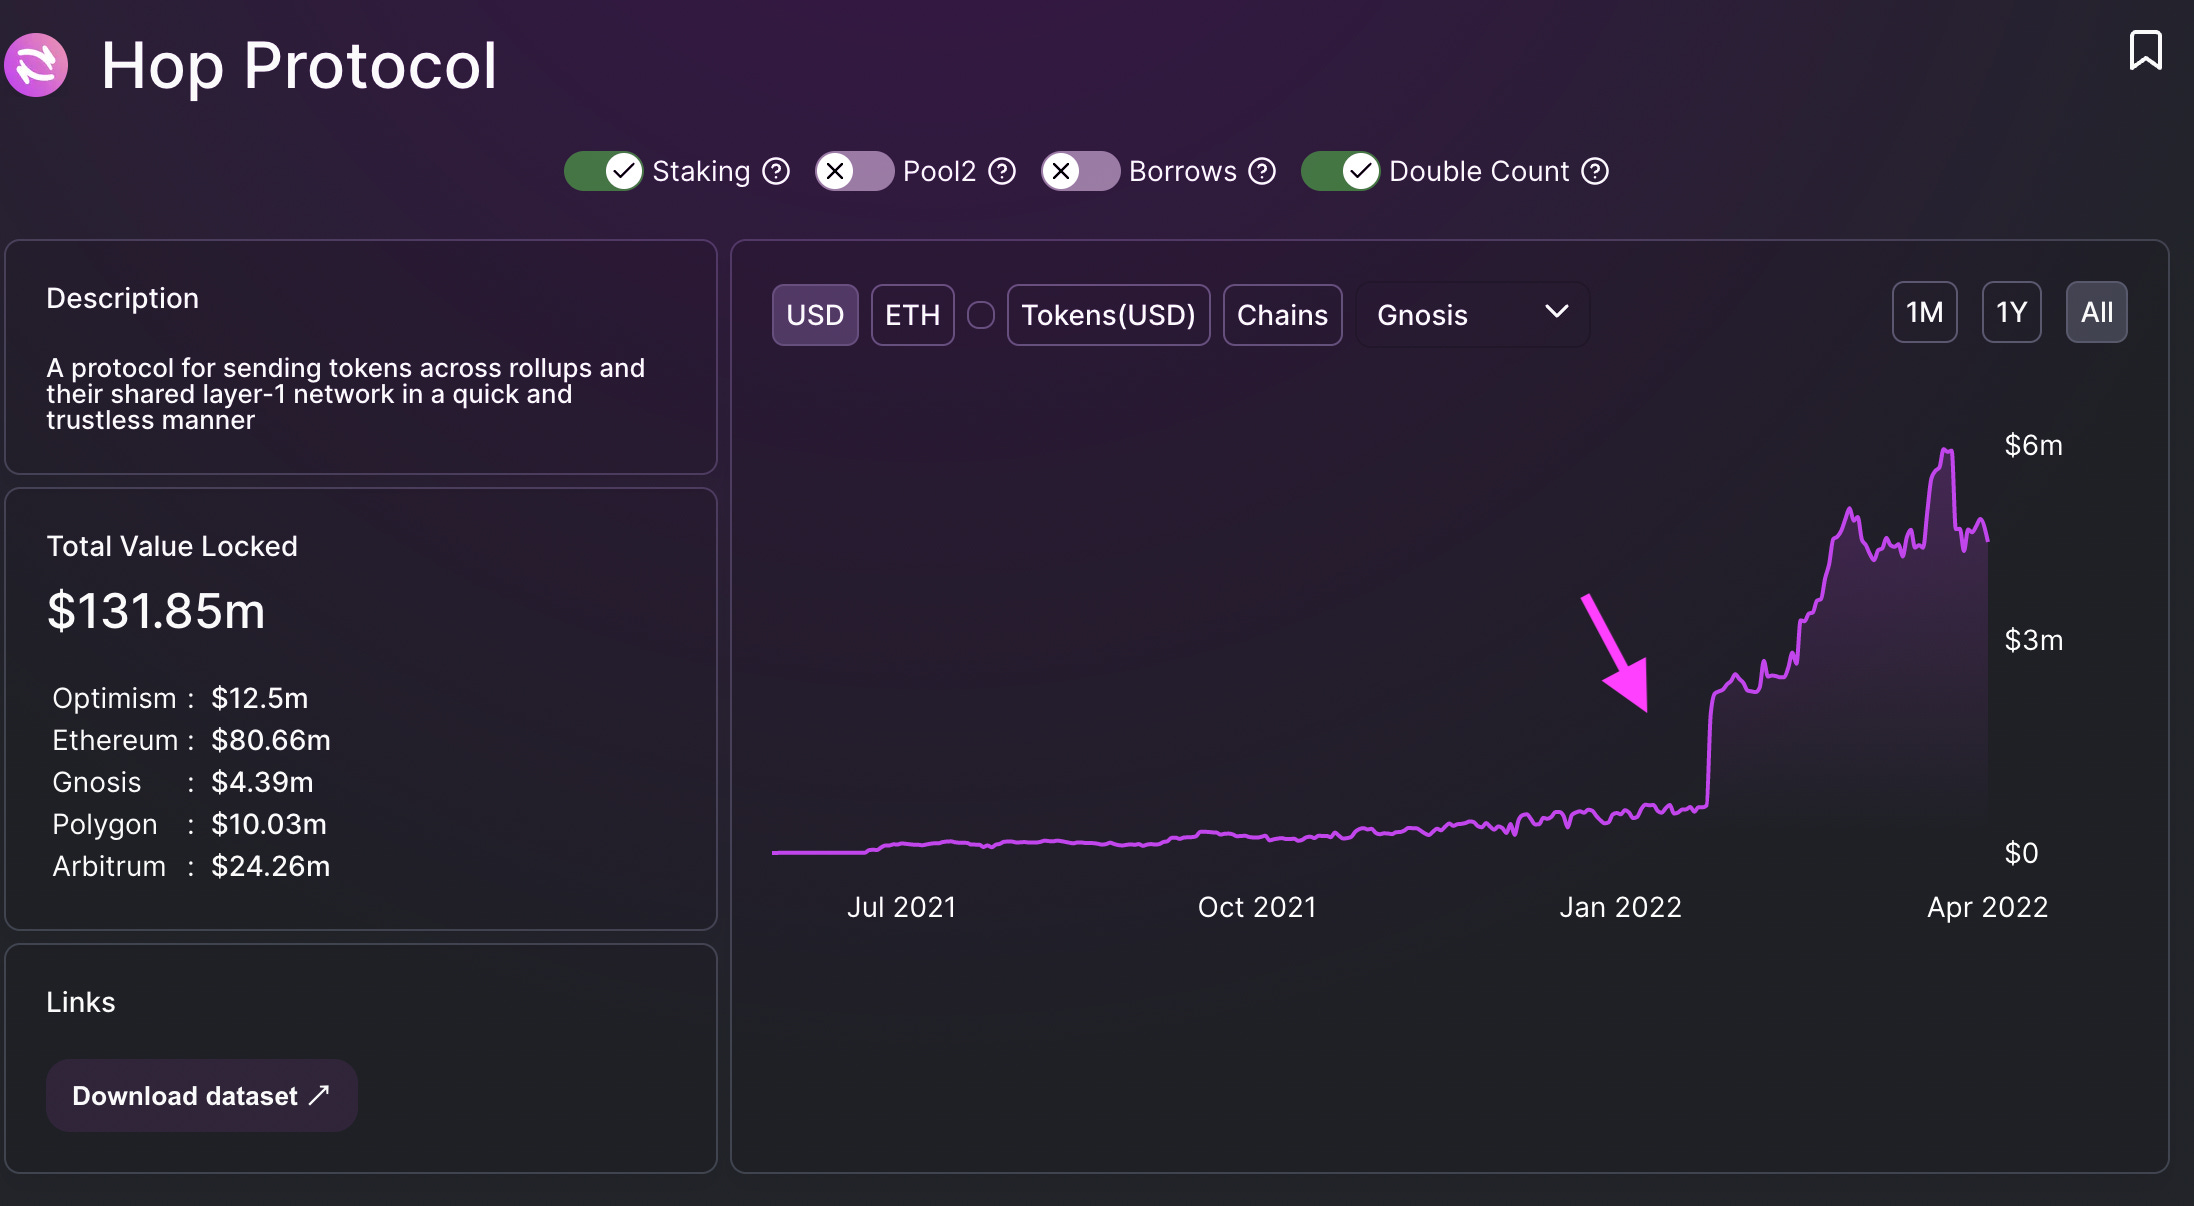Set chart range to 1M
The width and height of the screenshot is (2194, 1206).
coord(1924,313)
